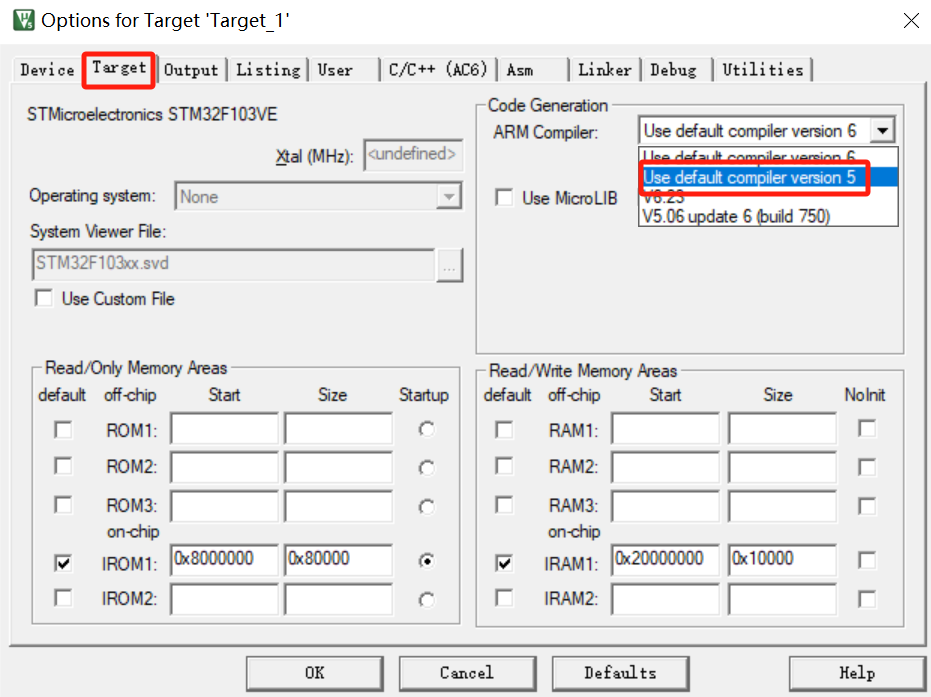Viewport: 931px width, 697px height.
Task: Select ROM3 Startup radio button
Action: click(x=426, y=507)
